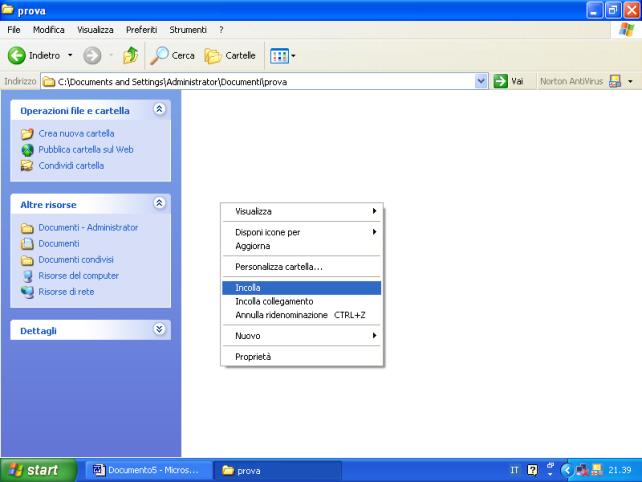The height and width of the screenshot is (482, 642).
Task: Click the green Indietro back arrow
Action: pos(16,56)
